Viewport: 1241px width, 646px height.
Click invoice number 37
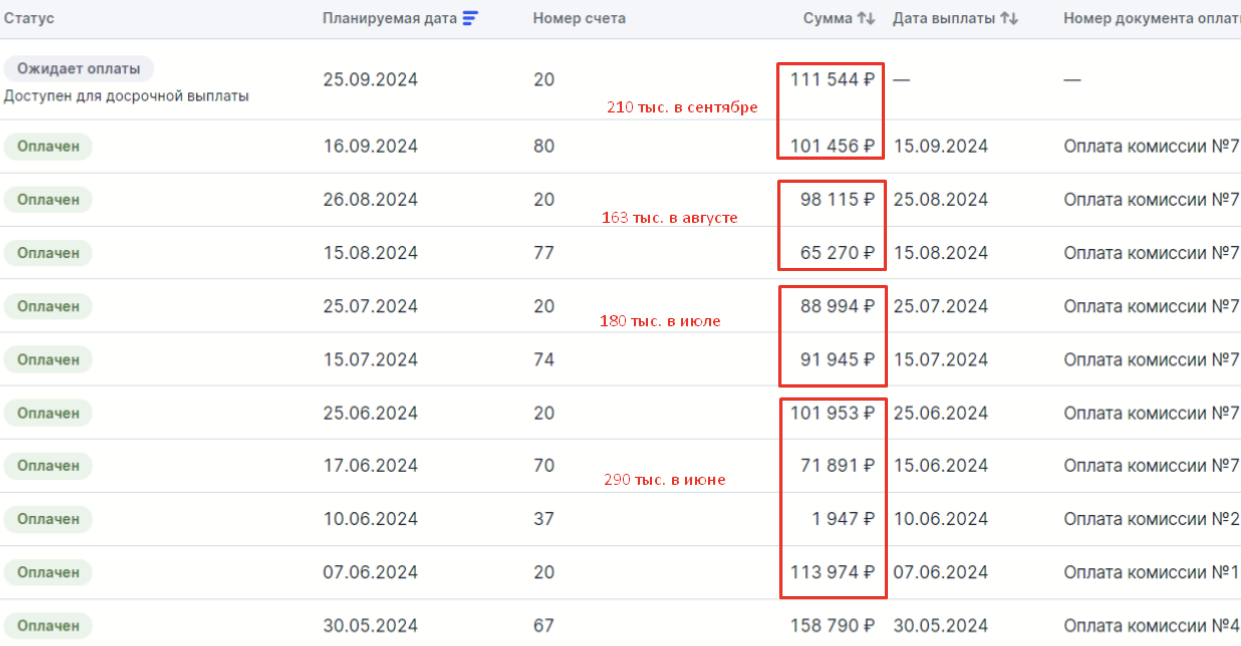[x=544, y=519]
